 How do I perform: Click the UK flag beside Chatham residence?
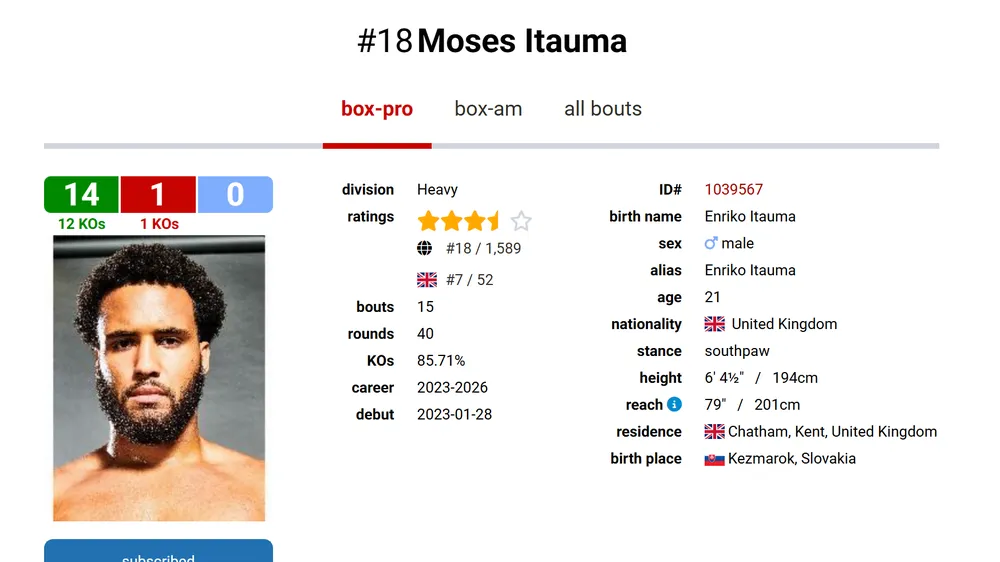[x=714, y=432]
